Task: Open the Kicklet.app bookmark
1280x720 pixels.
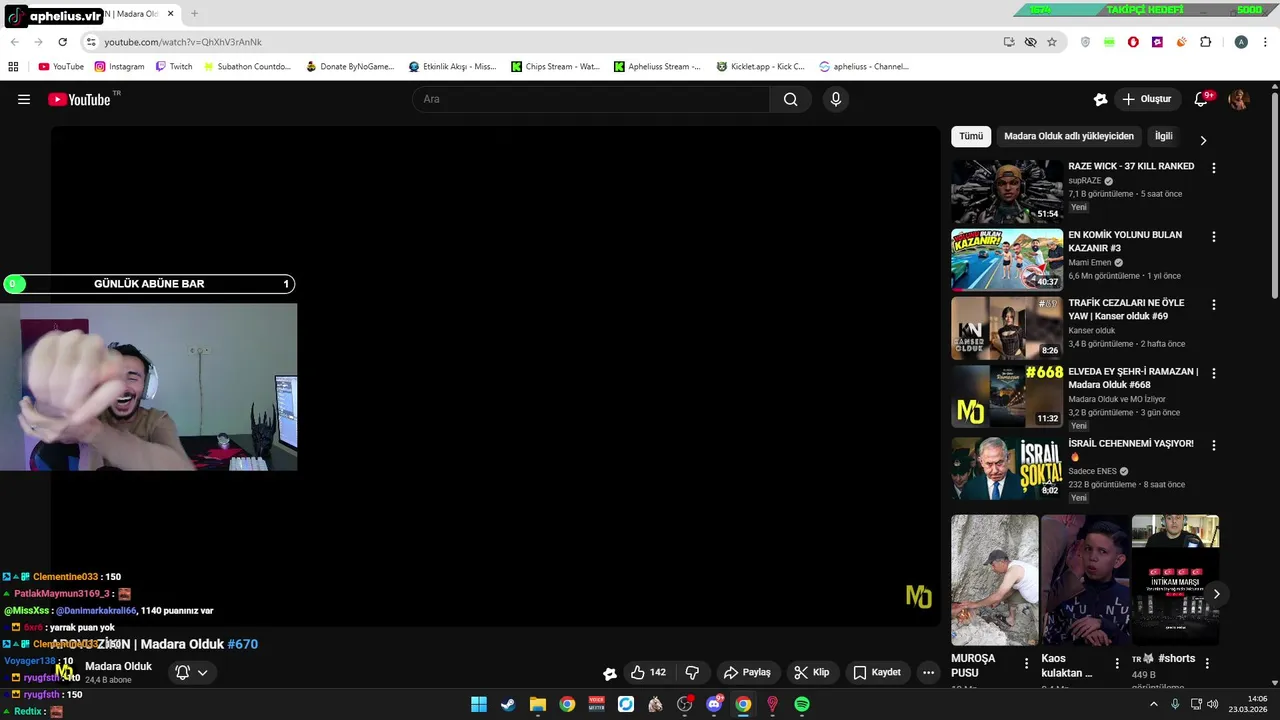Action: [761, 66]
